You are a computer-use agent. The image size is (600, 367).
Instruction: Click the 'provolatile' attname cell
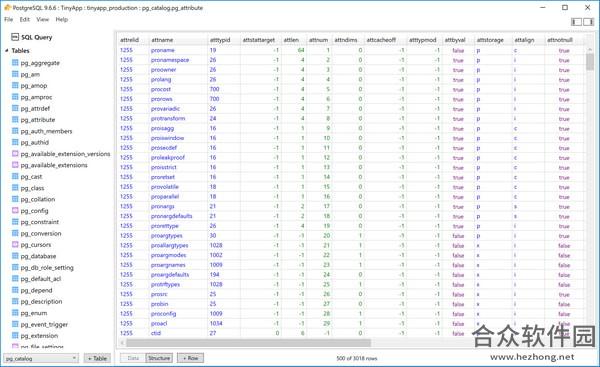point(178,187)
